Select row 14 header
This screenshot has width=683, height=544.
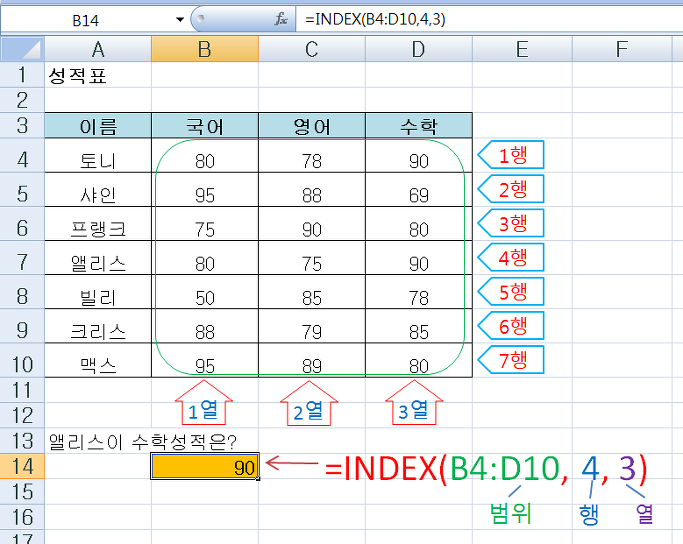pyautogui.click(x=22, y=466)
